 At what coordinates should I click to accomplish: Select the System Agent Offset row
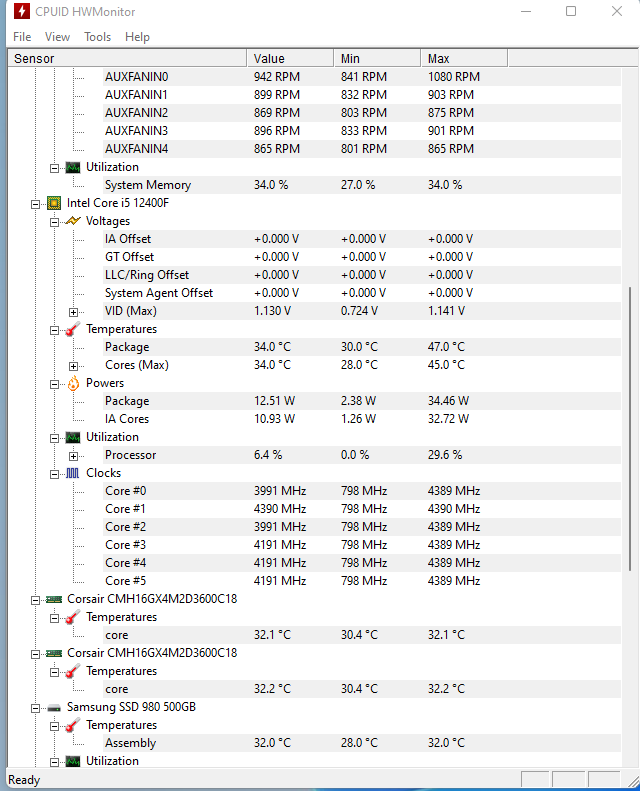coord(362,293)
